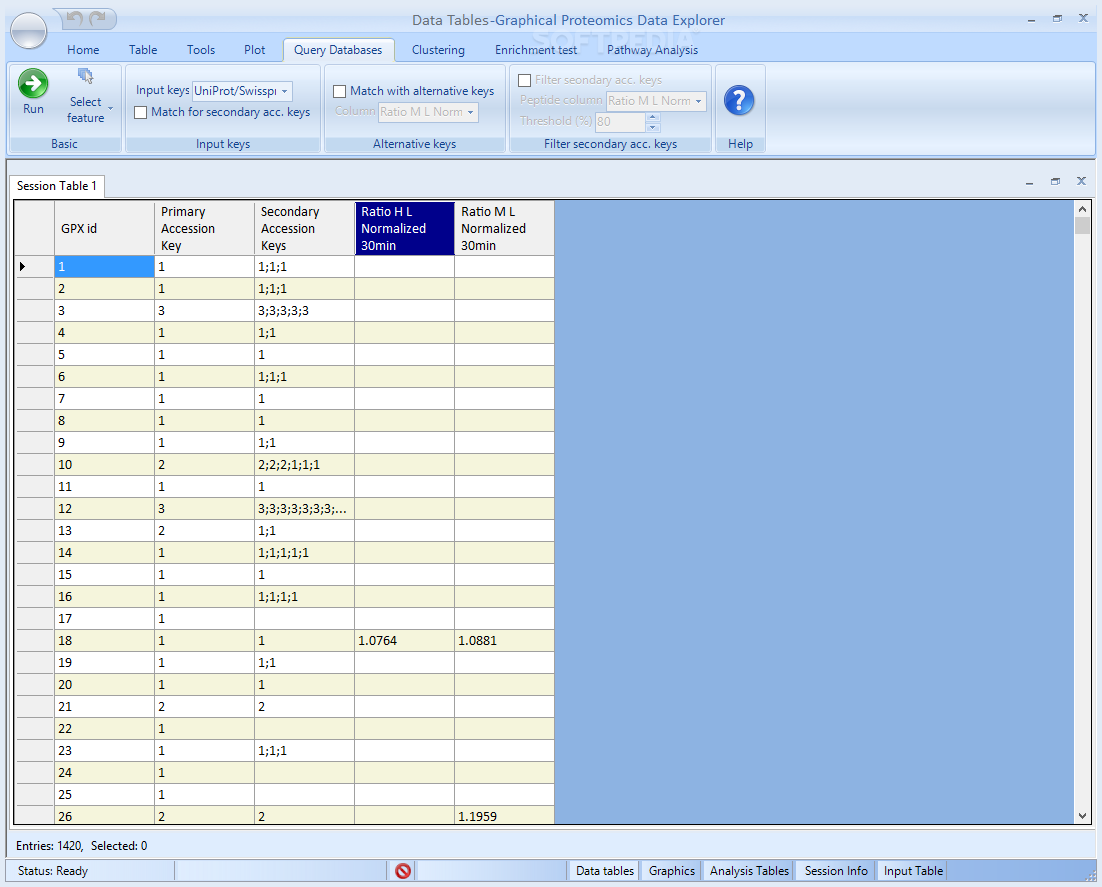Click the Threshold (%) input field
The image size is (1102, 887).
coord(620,122)
